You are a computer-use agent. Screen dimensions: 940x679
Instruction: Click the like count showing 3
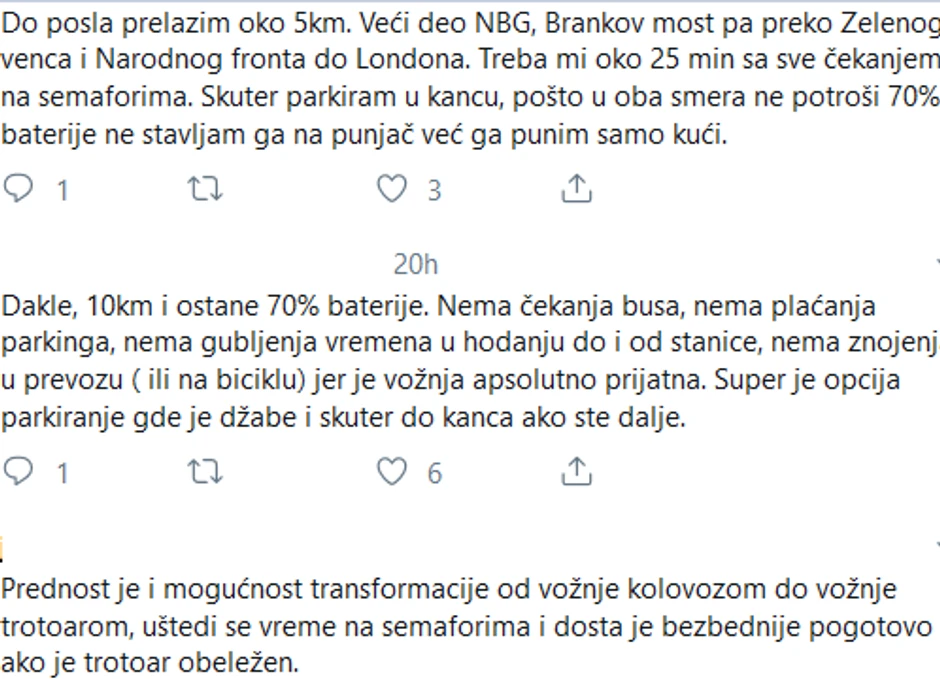point(434,190)
